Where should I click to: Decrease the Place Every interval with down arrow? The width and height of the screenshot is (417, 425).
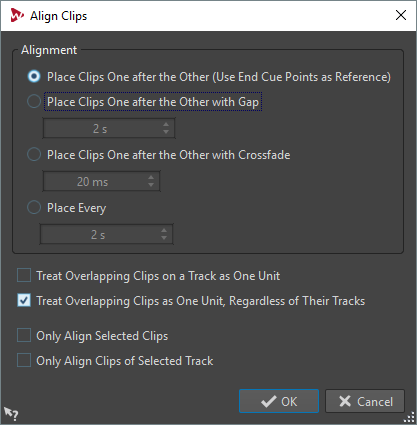coord(164,238)
